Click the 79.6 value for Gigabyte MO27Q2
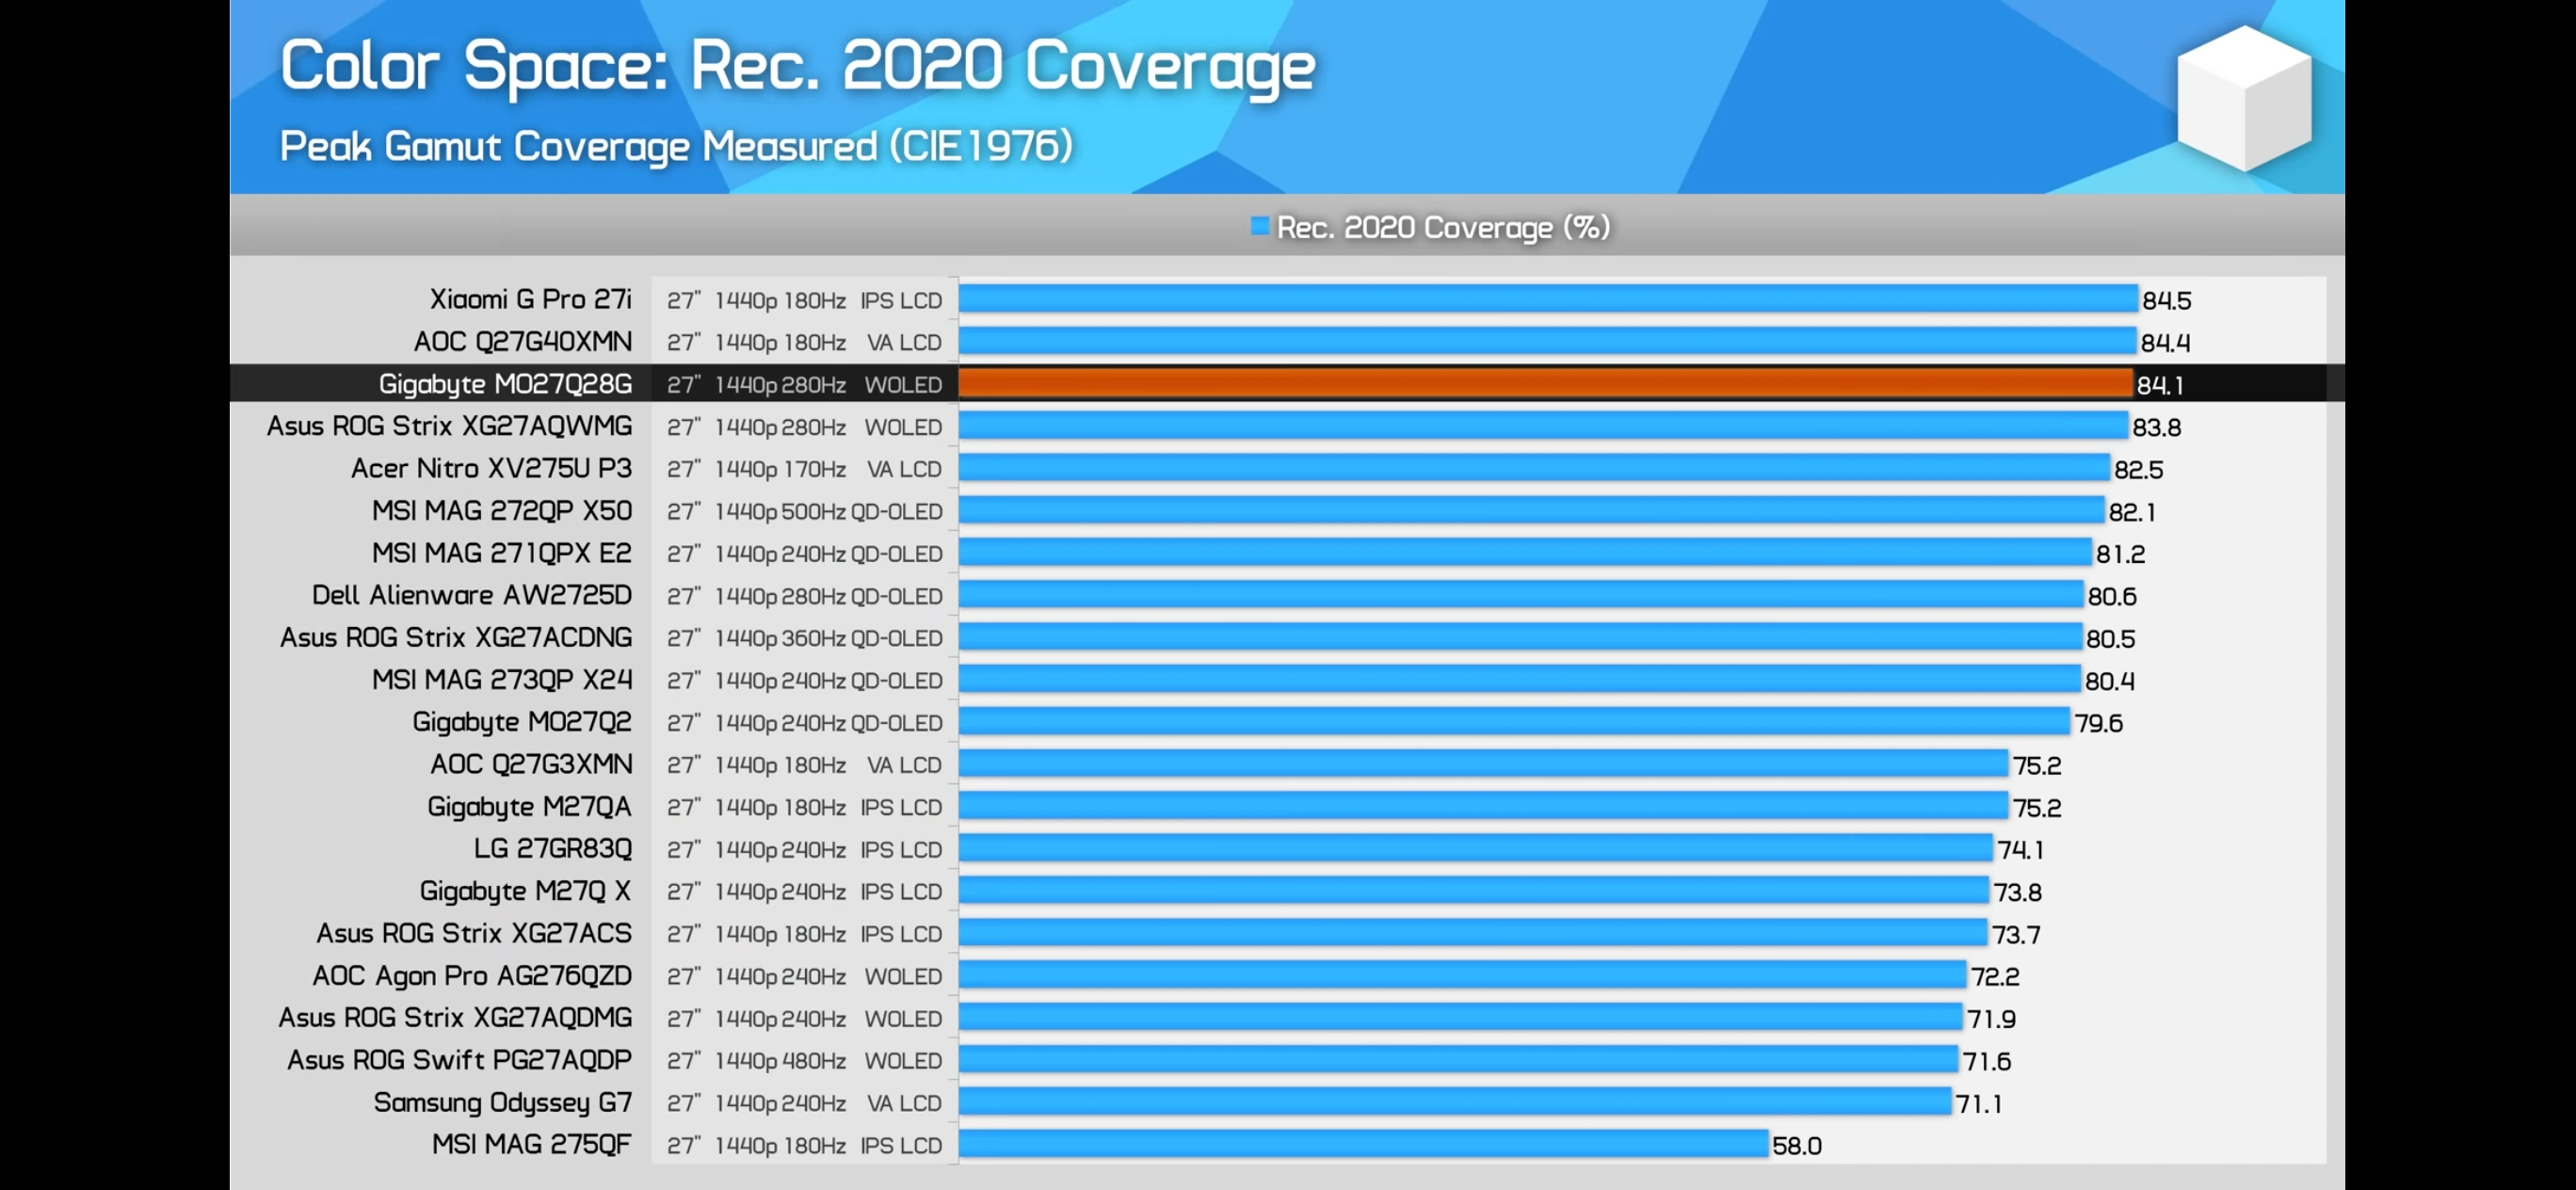This screenshot has width=2576, height=1190. pyautogui.click(x=2098, y=723)
